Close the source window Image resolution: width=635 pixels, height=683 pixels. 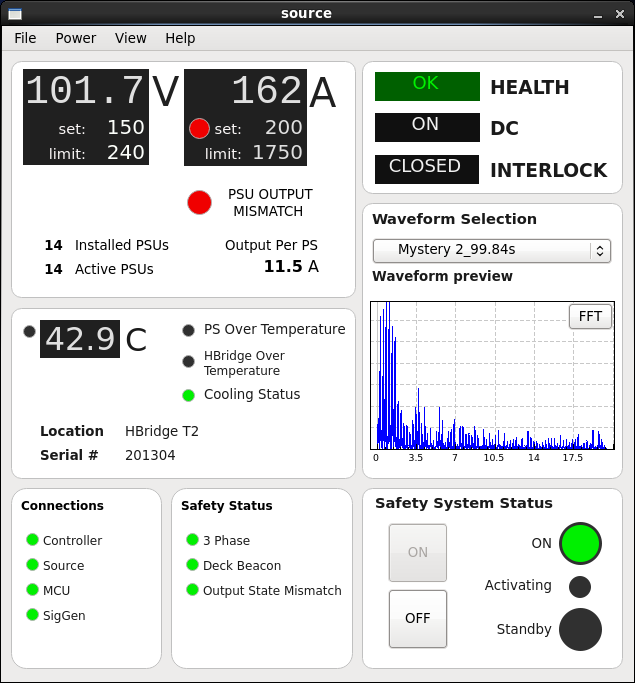(x=620, y=14)
